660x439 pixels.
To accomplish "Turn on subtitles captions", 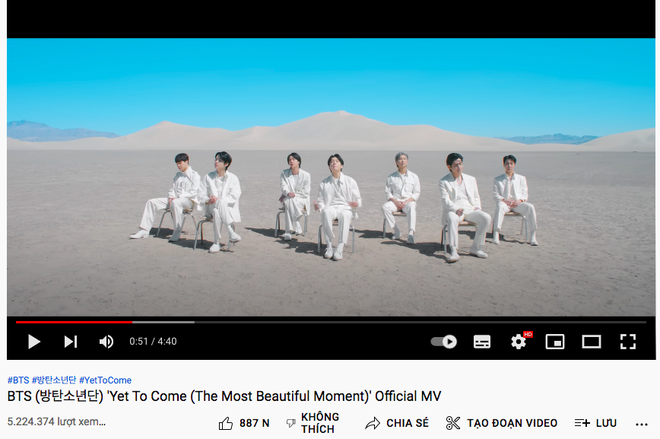I will (482, 341).
